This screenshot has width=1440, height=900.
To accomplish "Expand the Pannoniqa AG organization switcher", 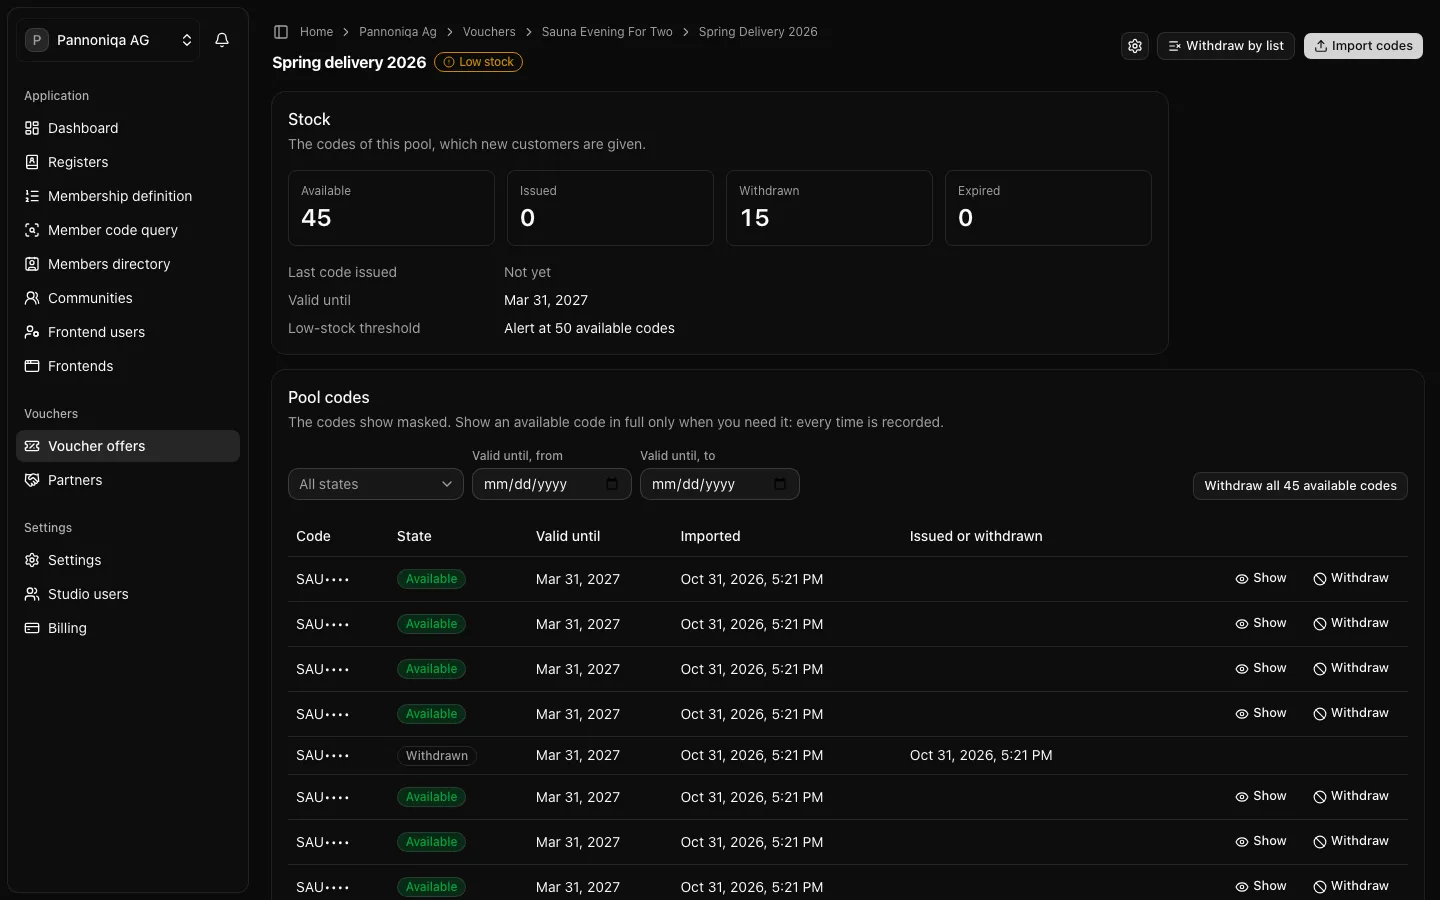I will pyautogui.click(x=108, y=40).
